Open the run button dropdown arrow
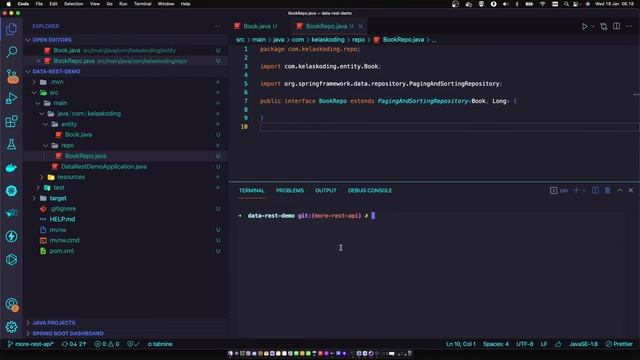The image size is (640, 360). pos(593,26)
